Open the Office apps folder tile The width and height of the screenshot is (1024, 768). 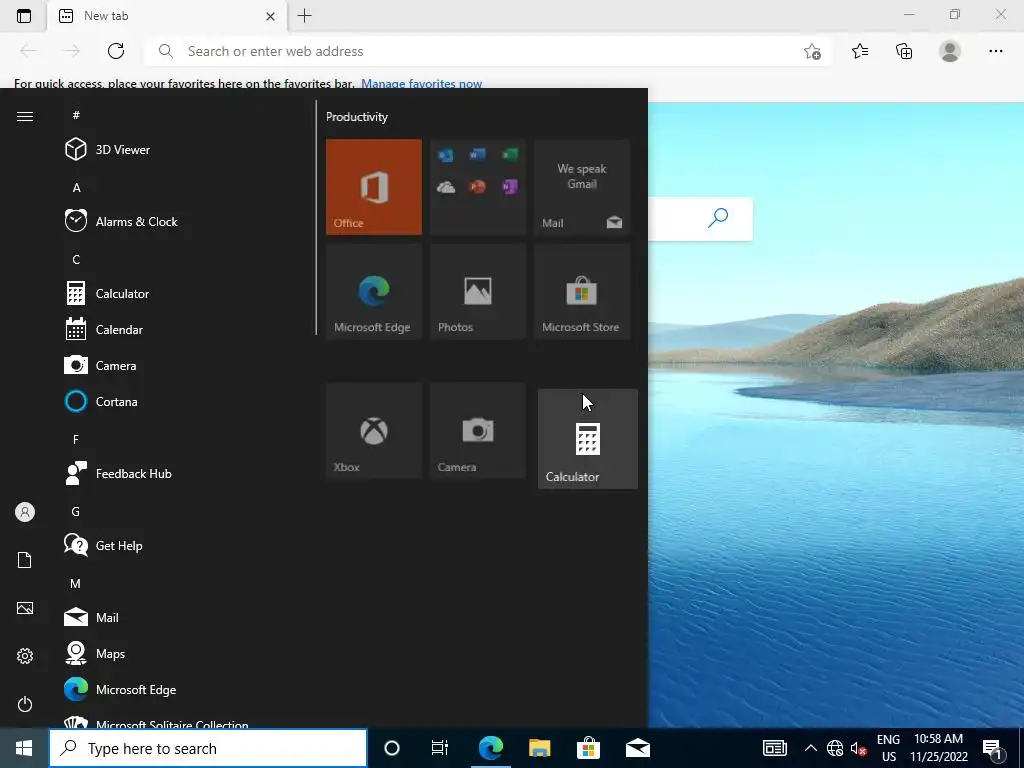pyautogui.click(x=477, y=187)
